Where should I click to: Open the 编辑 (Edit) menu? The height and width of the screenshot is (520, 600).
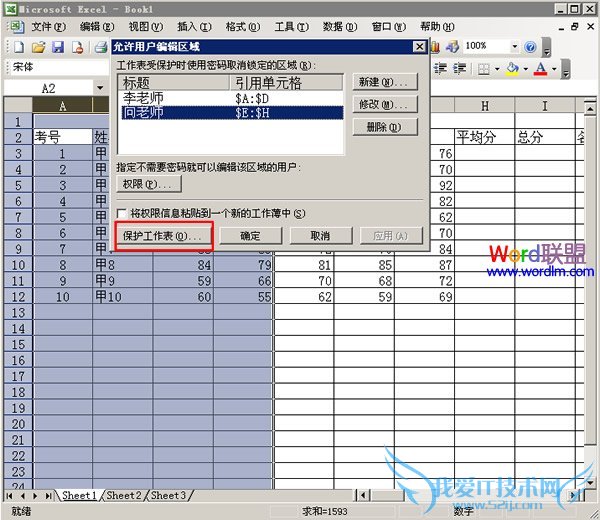click(x=97, y=27)
